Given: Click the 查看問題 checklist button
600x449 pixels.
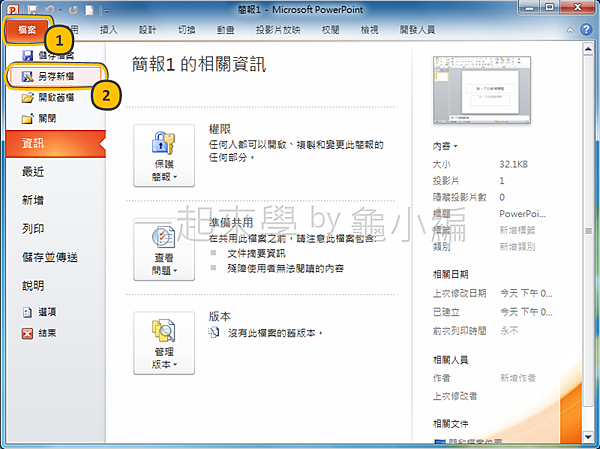Looking at the screenshot, I should click(164, 249).
